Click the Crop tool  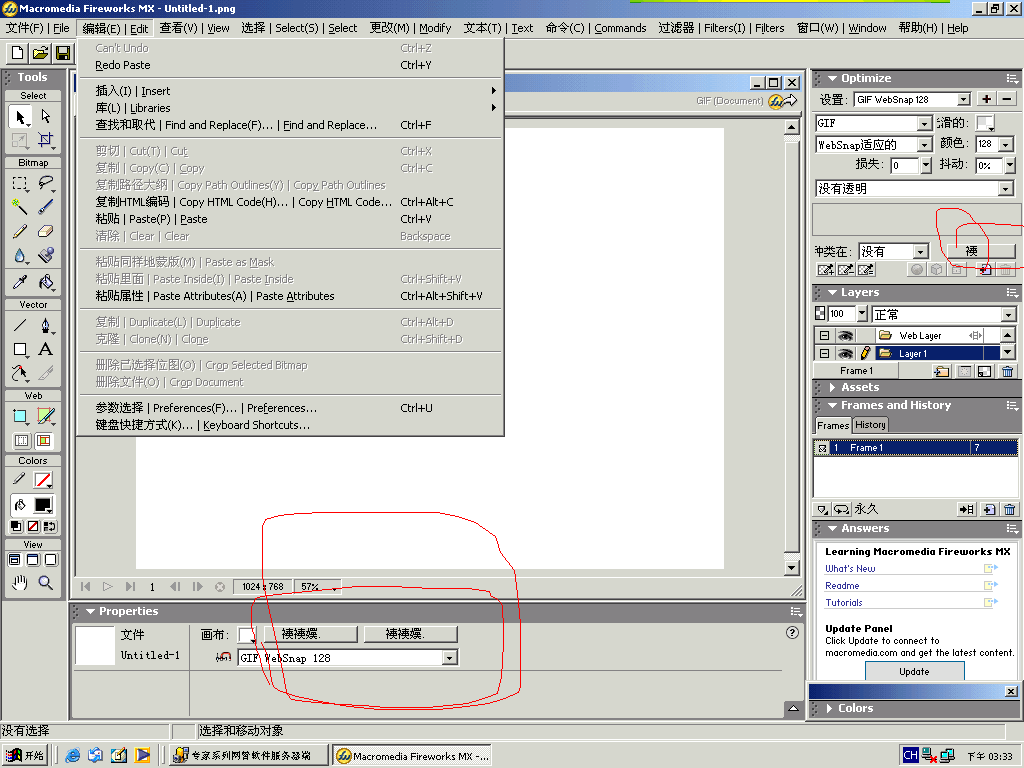click(45, 140)
